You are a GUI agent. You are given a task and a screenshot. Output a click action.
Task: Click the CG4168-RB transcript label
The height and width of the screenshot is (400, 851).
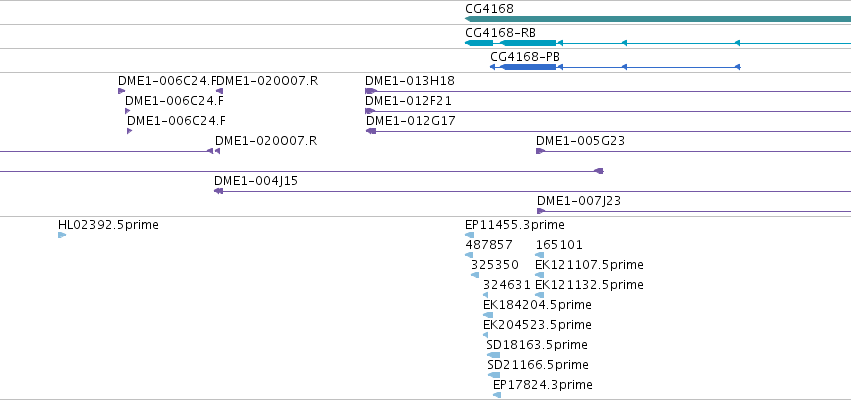(500, 33)
